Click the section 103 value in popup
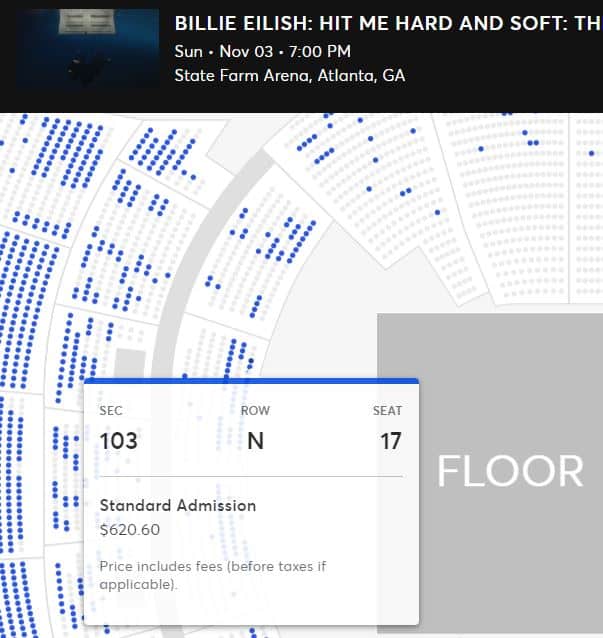603x638 pixels. coord(118,441)
